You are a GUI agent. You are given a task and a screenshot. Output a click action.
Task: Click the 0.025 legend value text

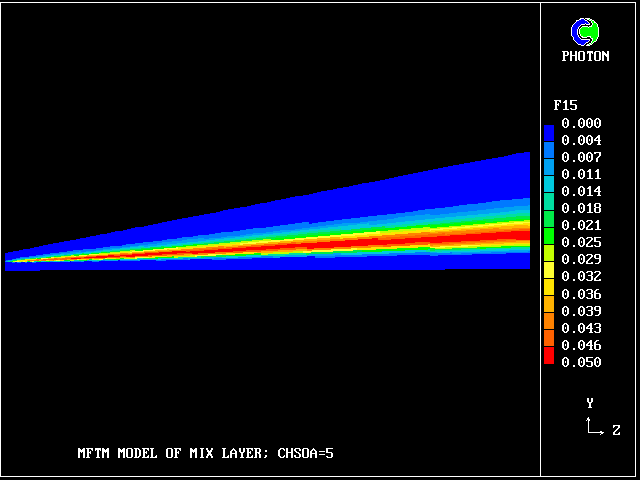coord(581,242)
